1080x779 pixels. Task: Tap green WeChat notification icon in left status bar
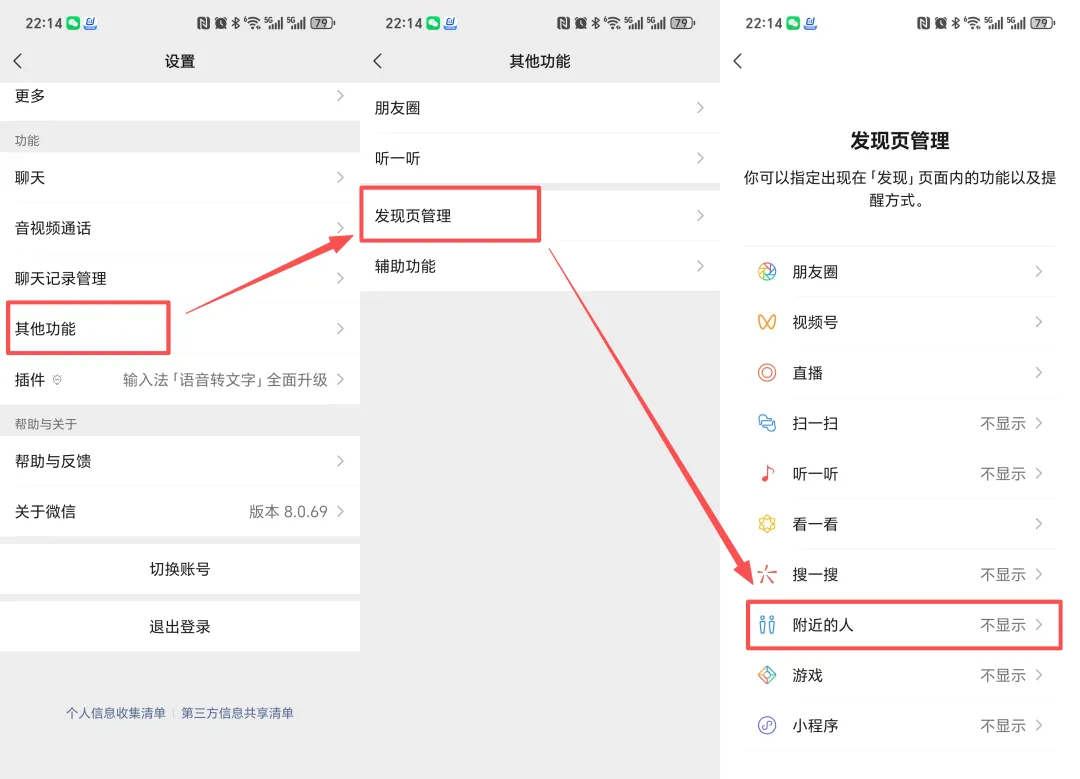[73, 23]
